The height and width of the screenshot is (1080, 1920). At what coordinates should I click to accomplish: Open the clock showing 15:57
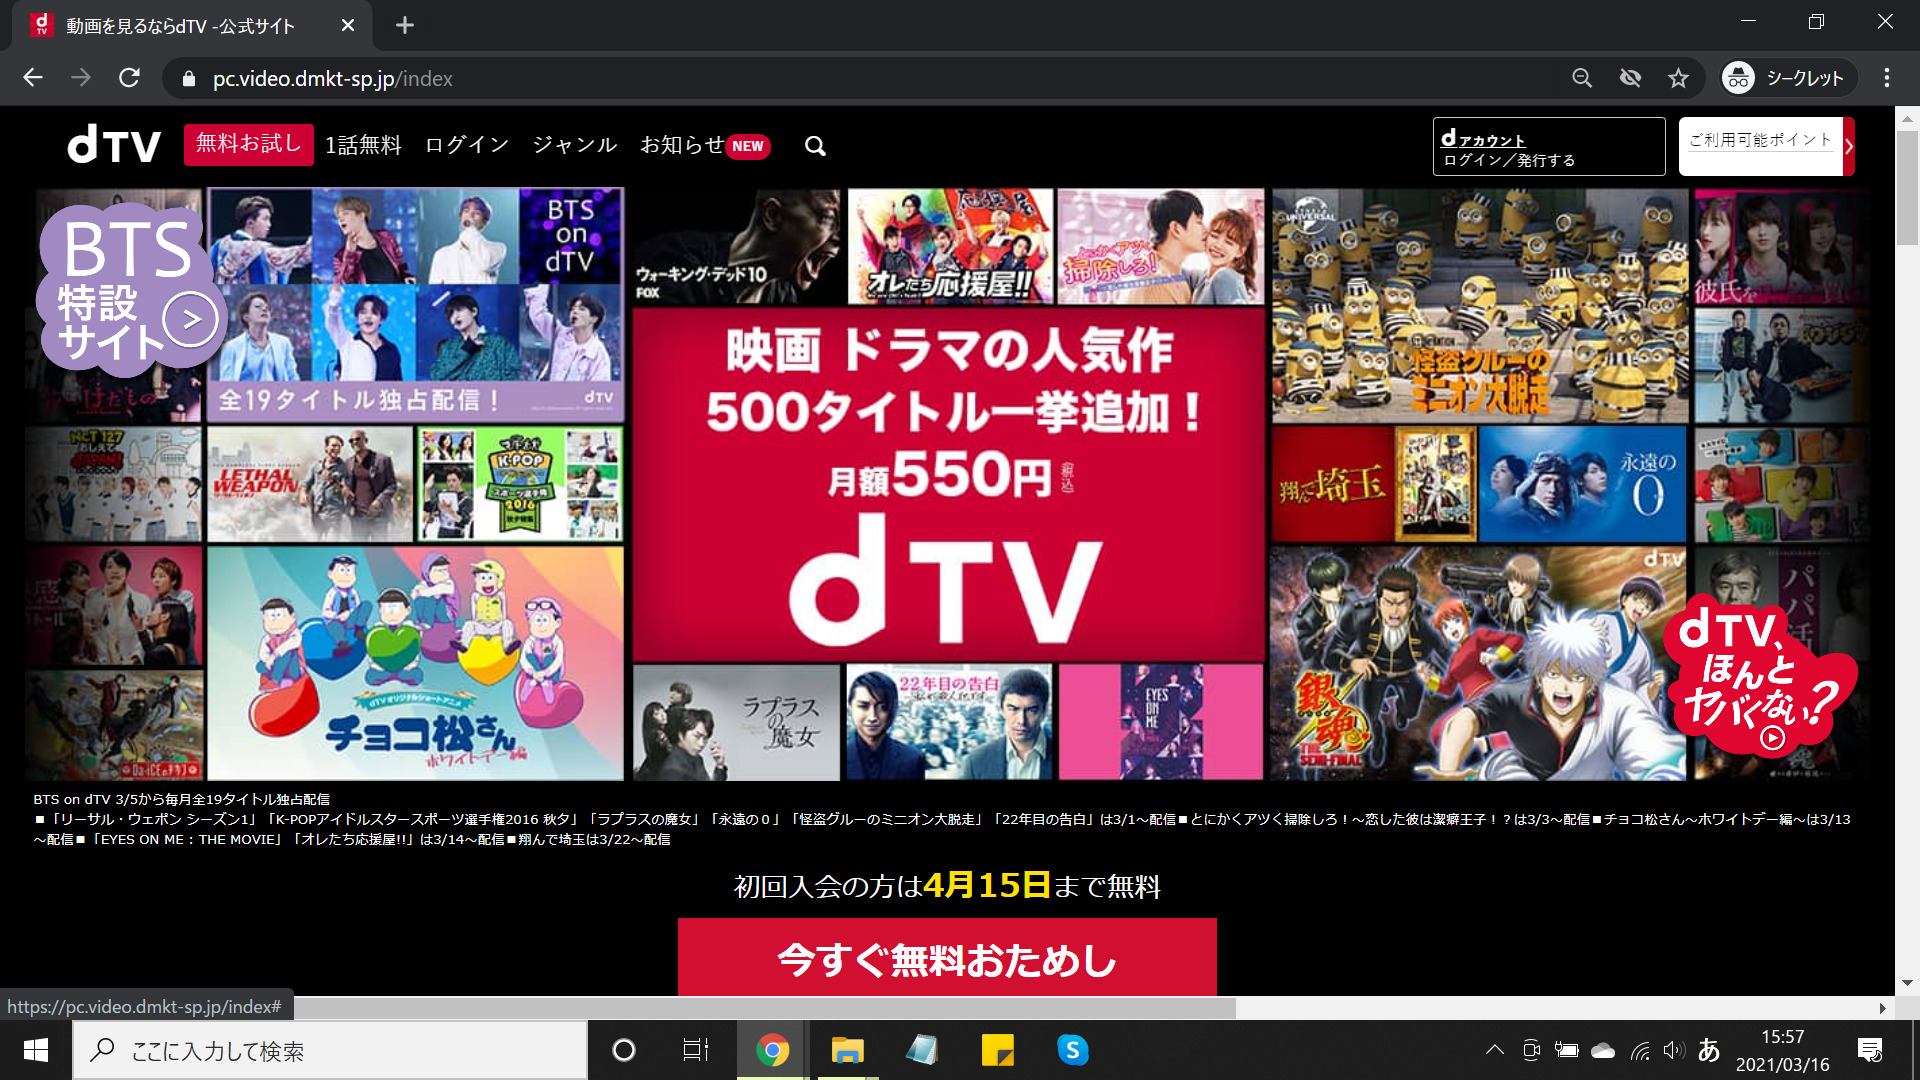click(x=1782, y=1050)
